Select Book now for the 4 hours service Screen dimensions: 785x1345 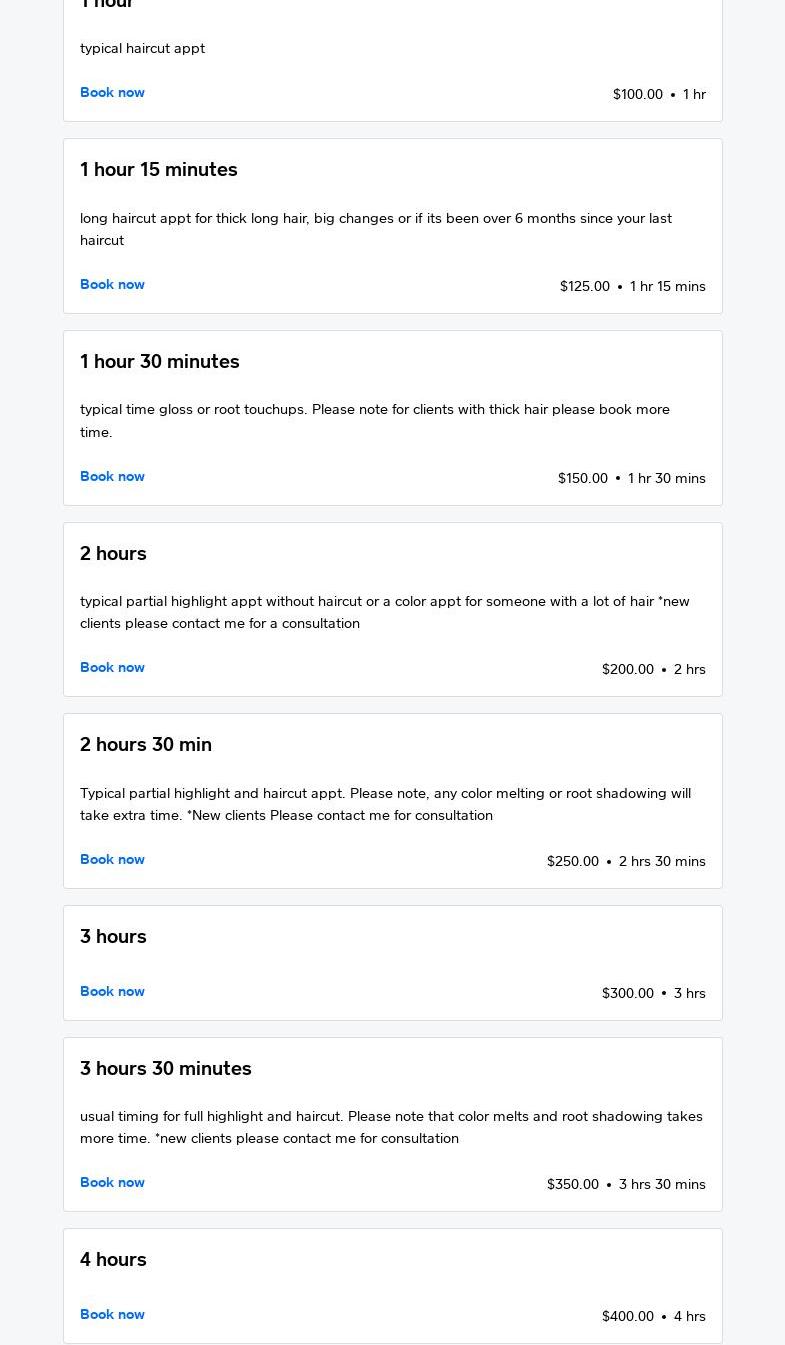click(112, 1315)
